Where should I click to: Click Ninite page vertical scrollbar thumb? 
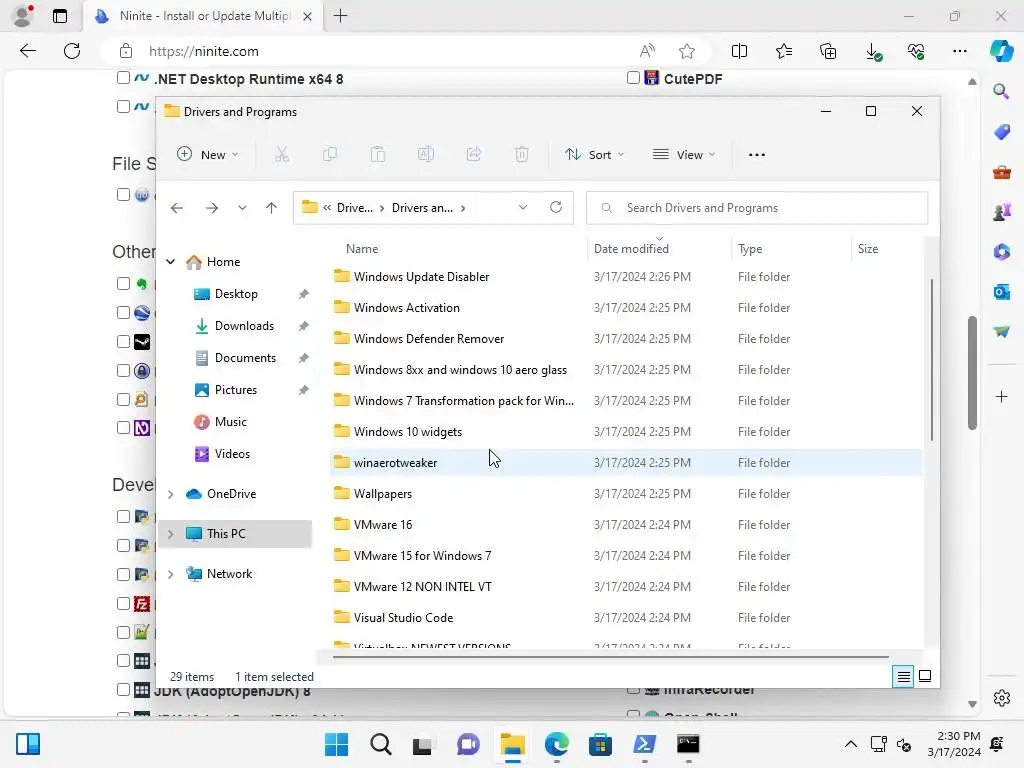[x=972, y=373]
